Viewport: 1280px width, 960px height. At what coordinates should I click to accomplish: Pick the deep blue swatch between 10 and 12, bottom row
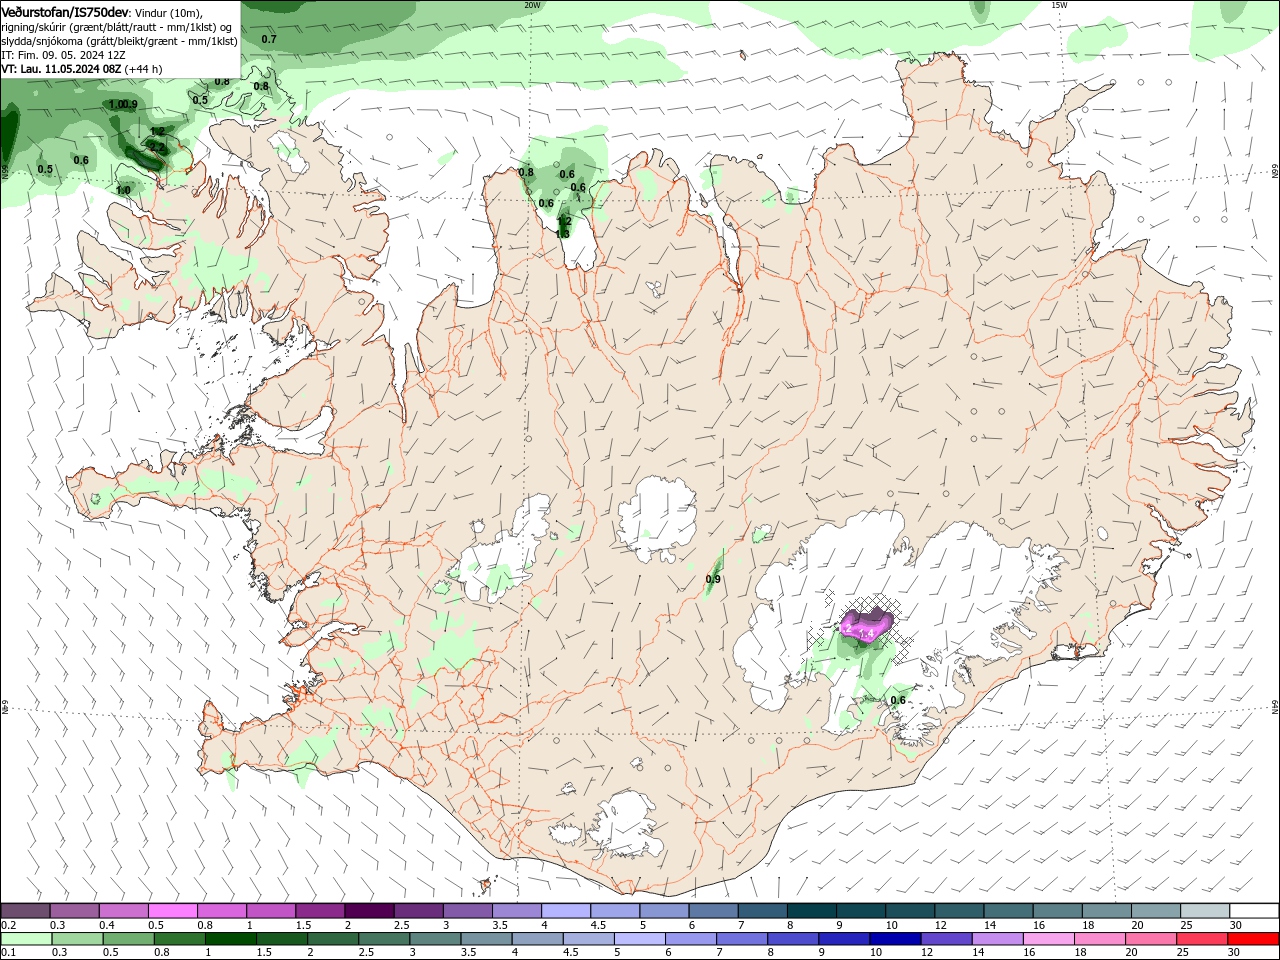[895, 939]
